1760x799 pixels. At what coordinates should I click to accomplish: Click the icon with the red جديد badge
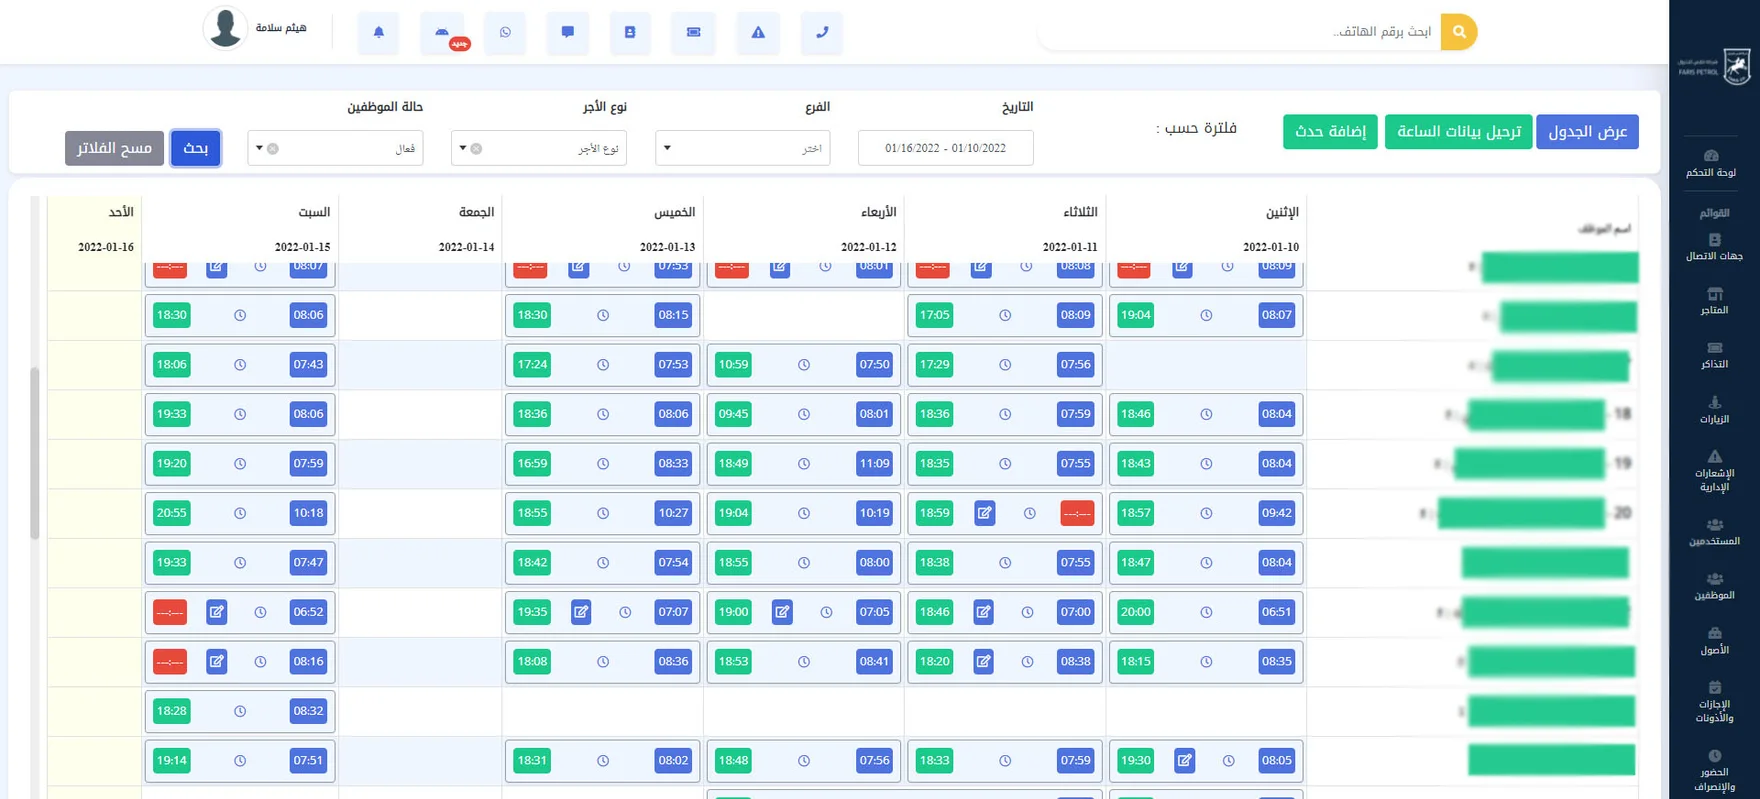pyautogui.click(x=442, y=32)
